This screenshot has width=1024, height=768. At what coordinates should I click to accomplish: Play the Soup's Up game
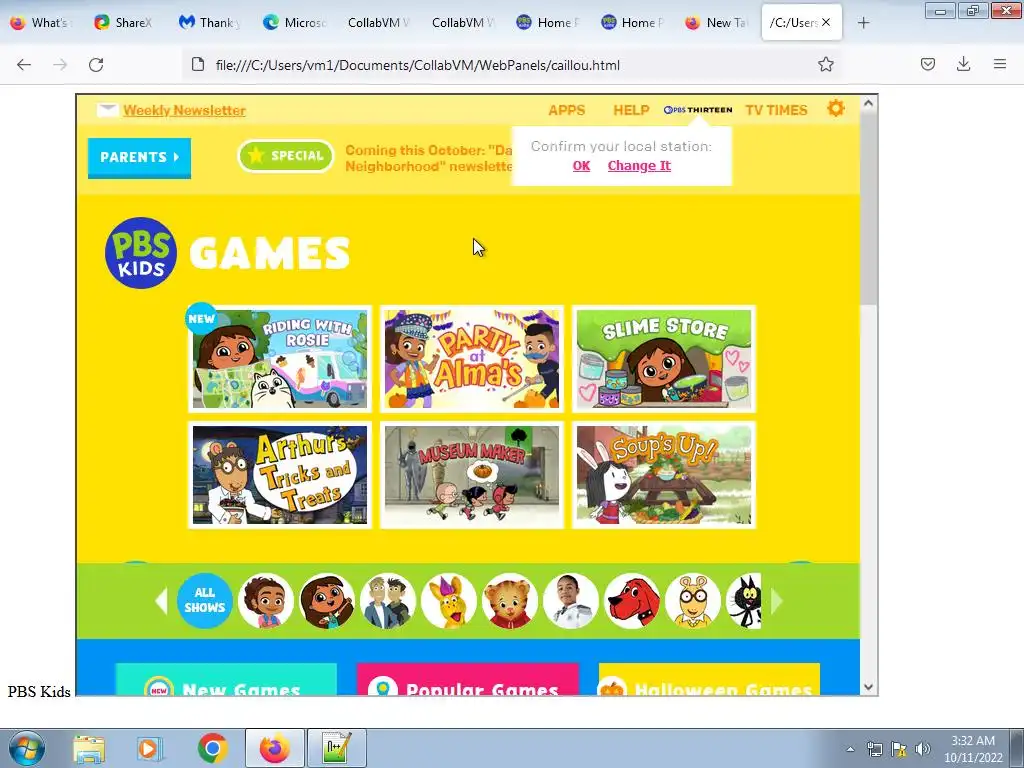(x=664, y=475)
